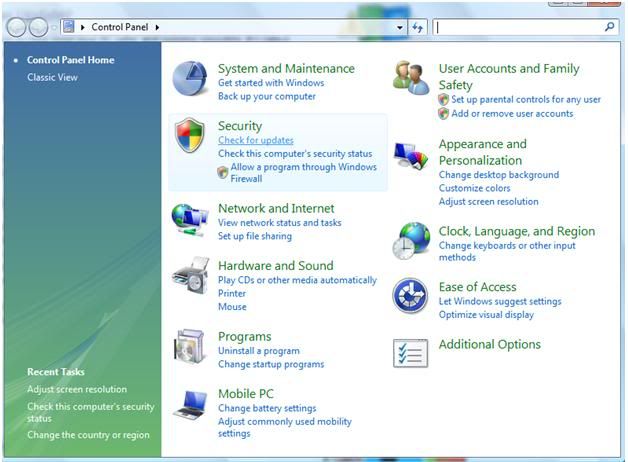Click Adjust commonly used mobility settings
Screen dimensions: 628x462
click(x=284, y=427)
